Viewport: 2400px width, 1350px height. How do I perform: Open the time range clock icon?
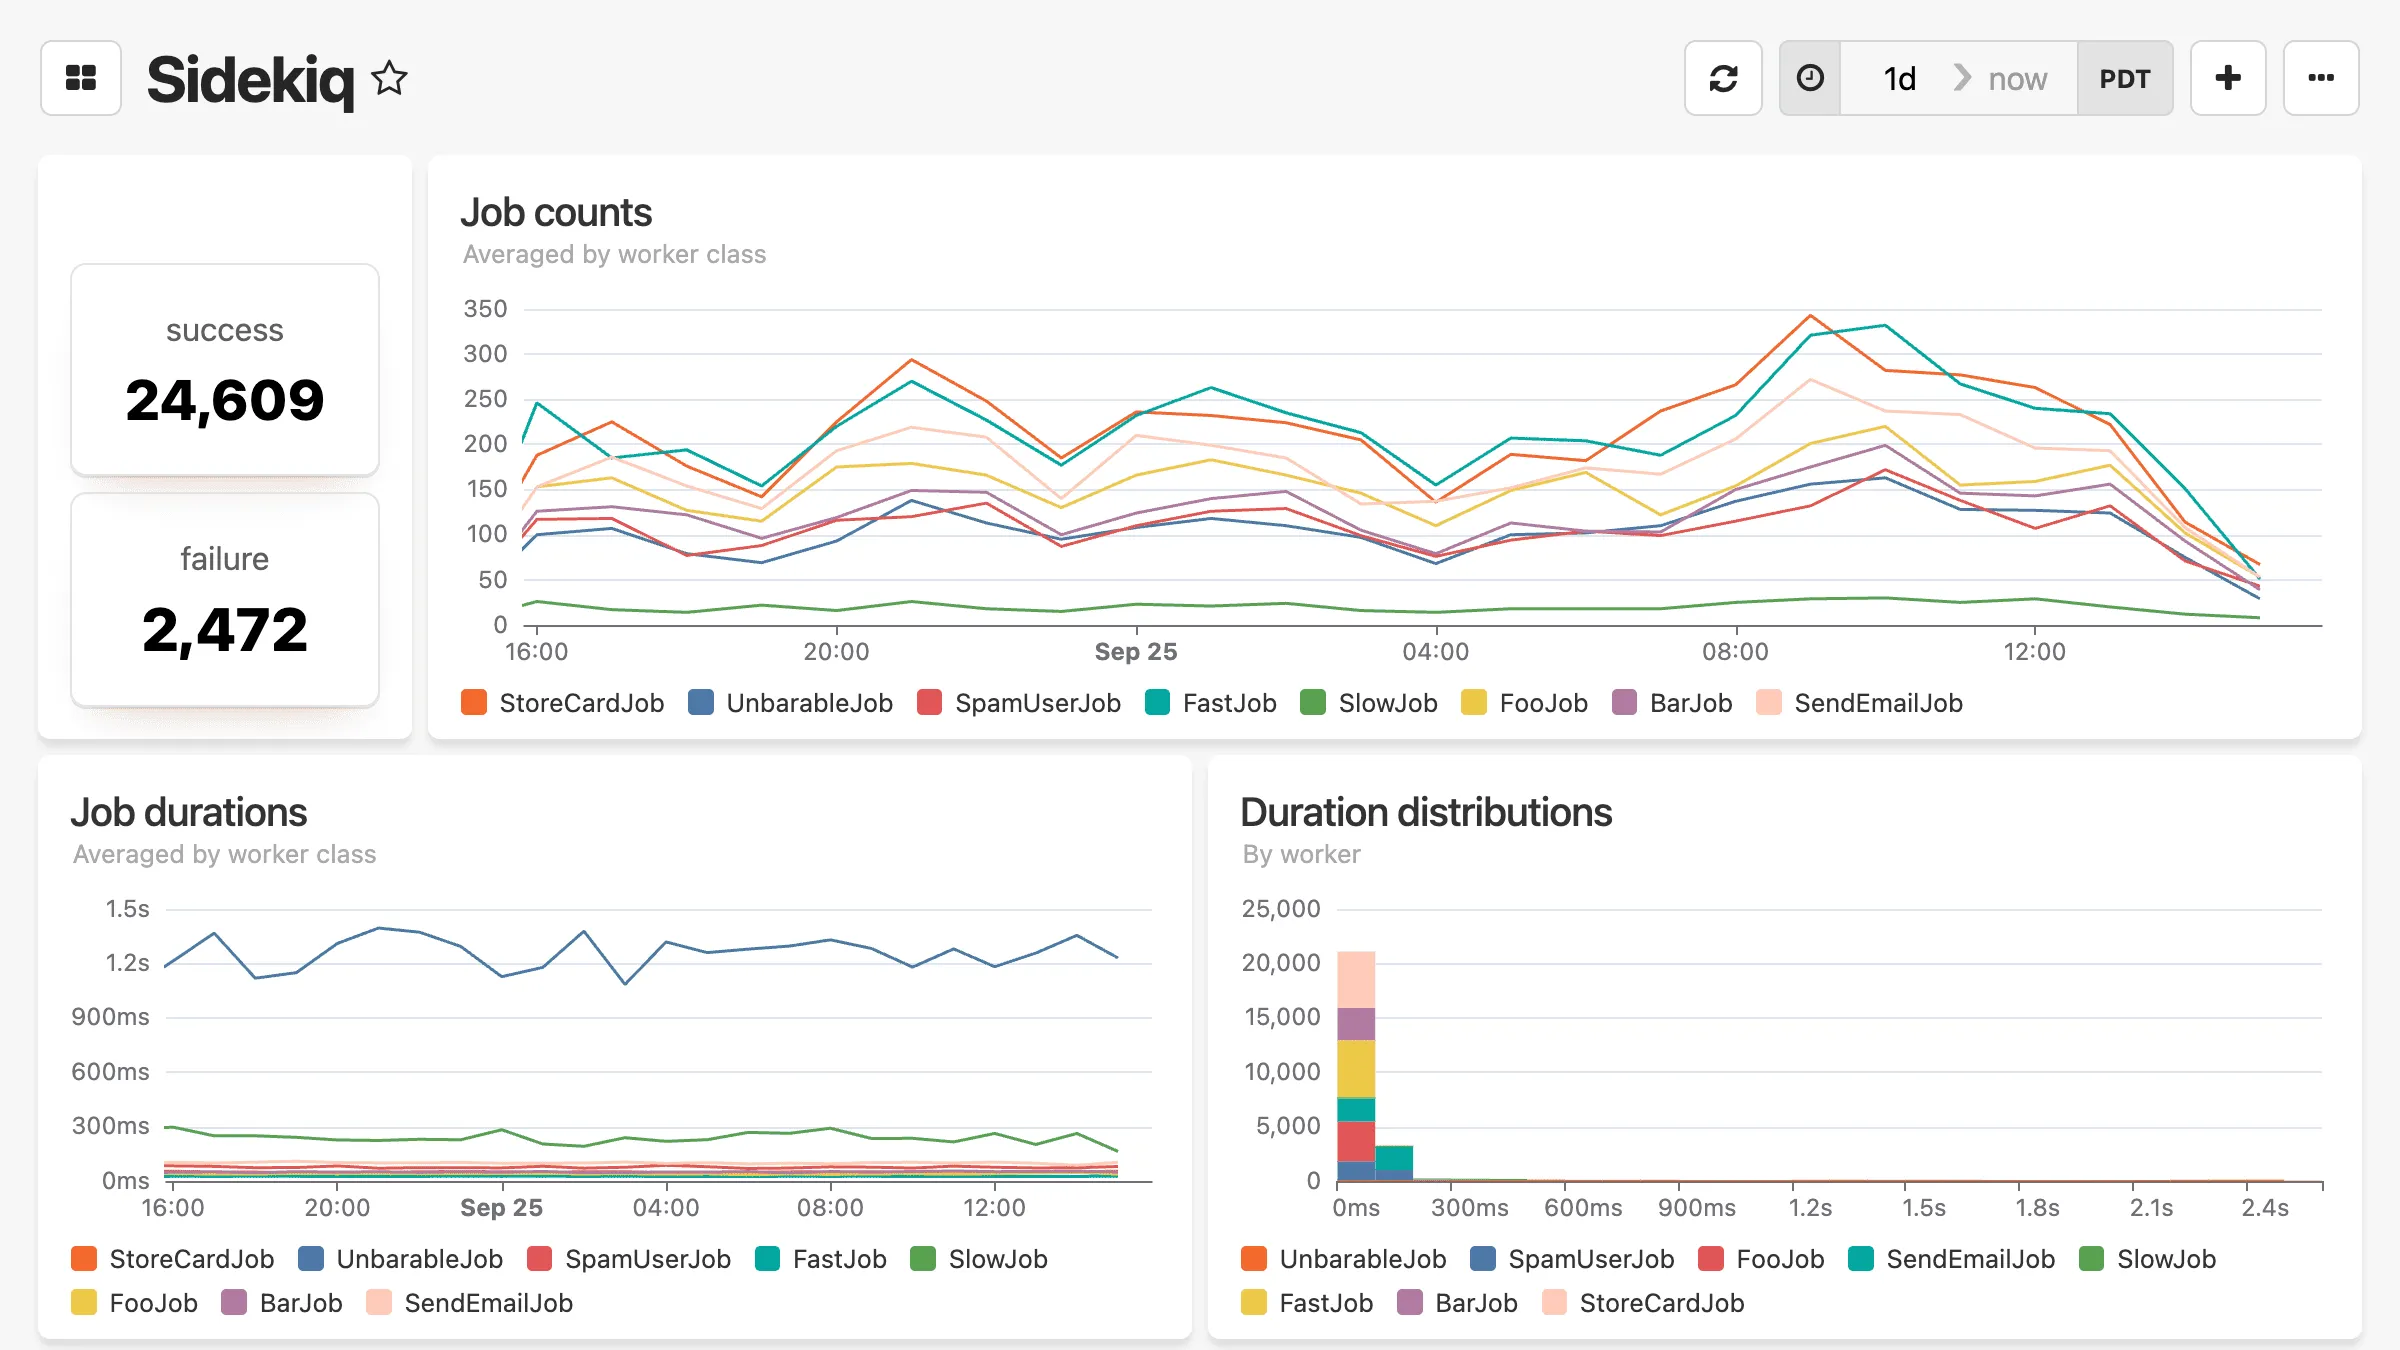point(1809,77)
